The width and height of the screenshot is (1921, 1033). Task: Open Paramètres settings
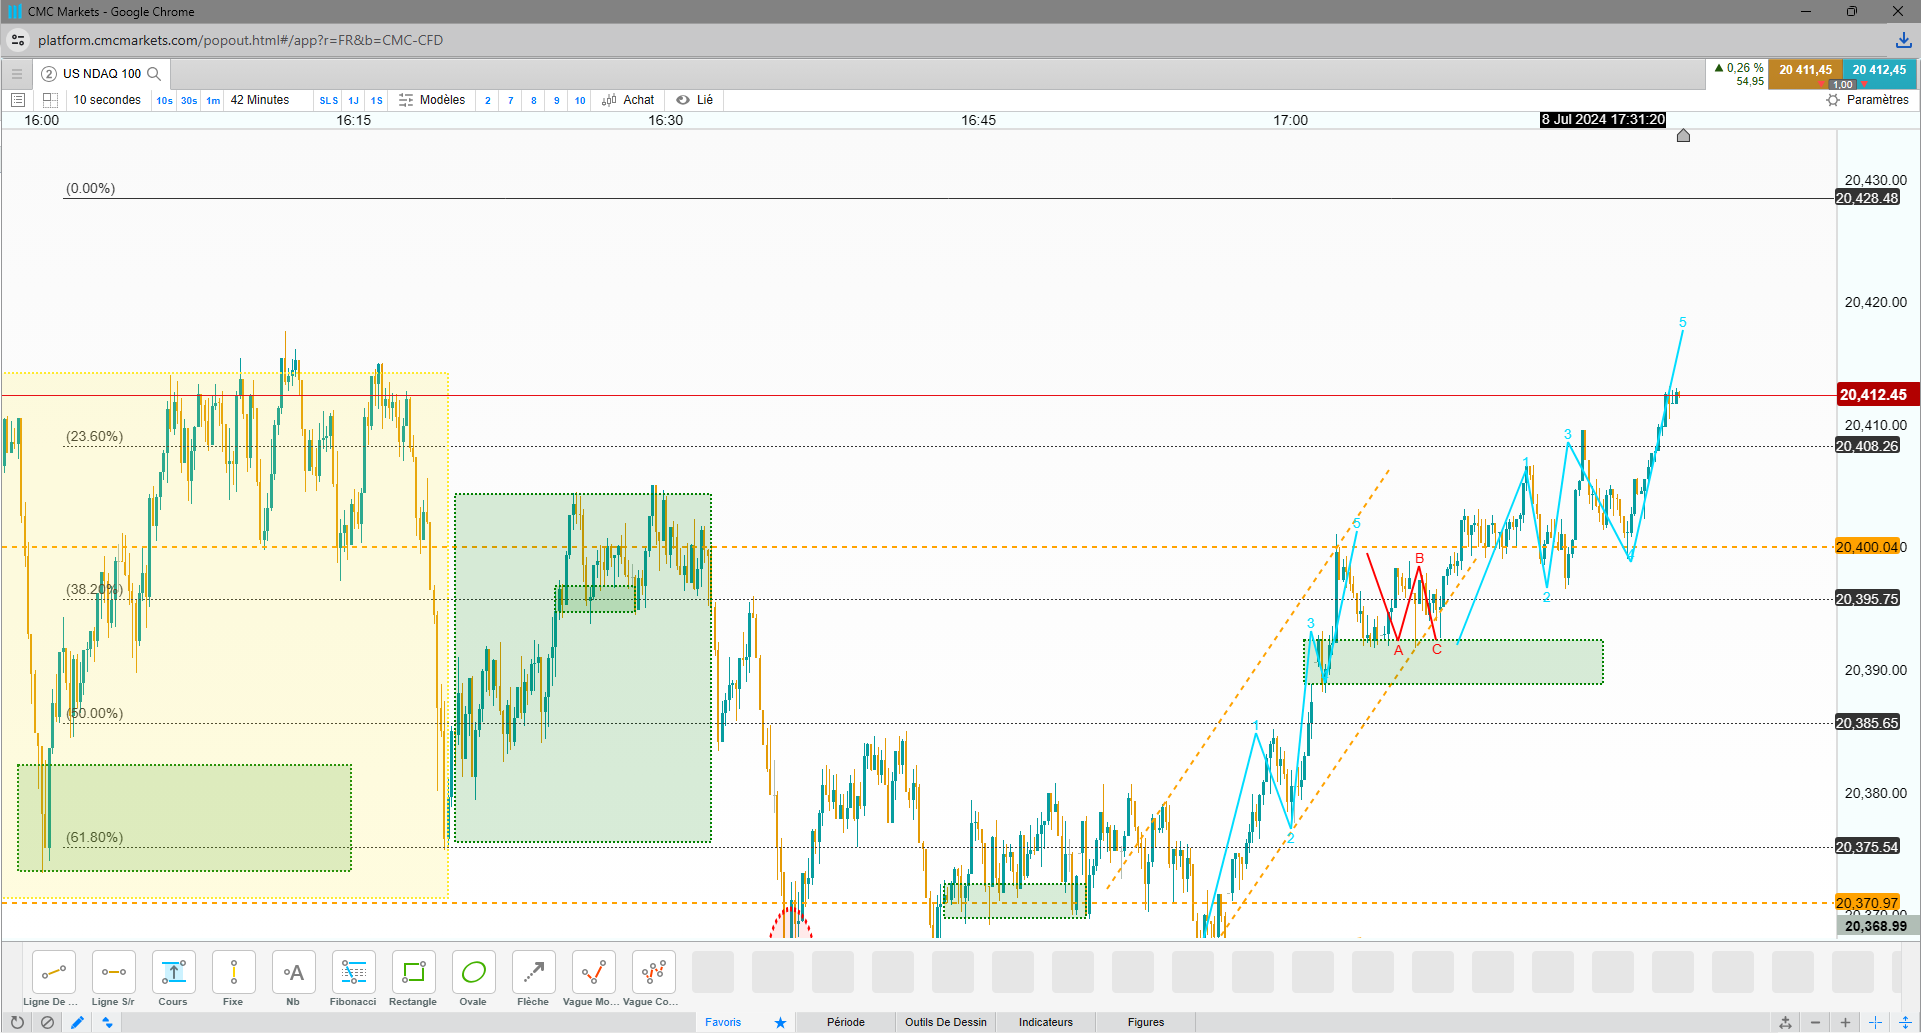click(1867, 100)
